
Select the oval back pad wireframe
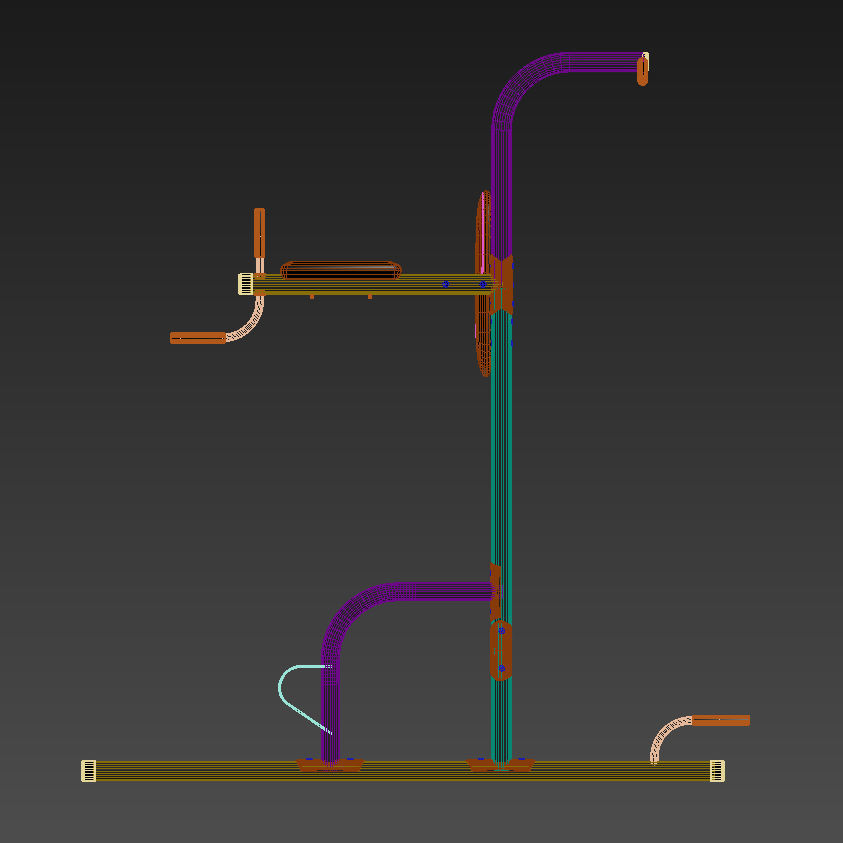[x=483, y=283]
